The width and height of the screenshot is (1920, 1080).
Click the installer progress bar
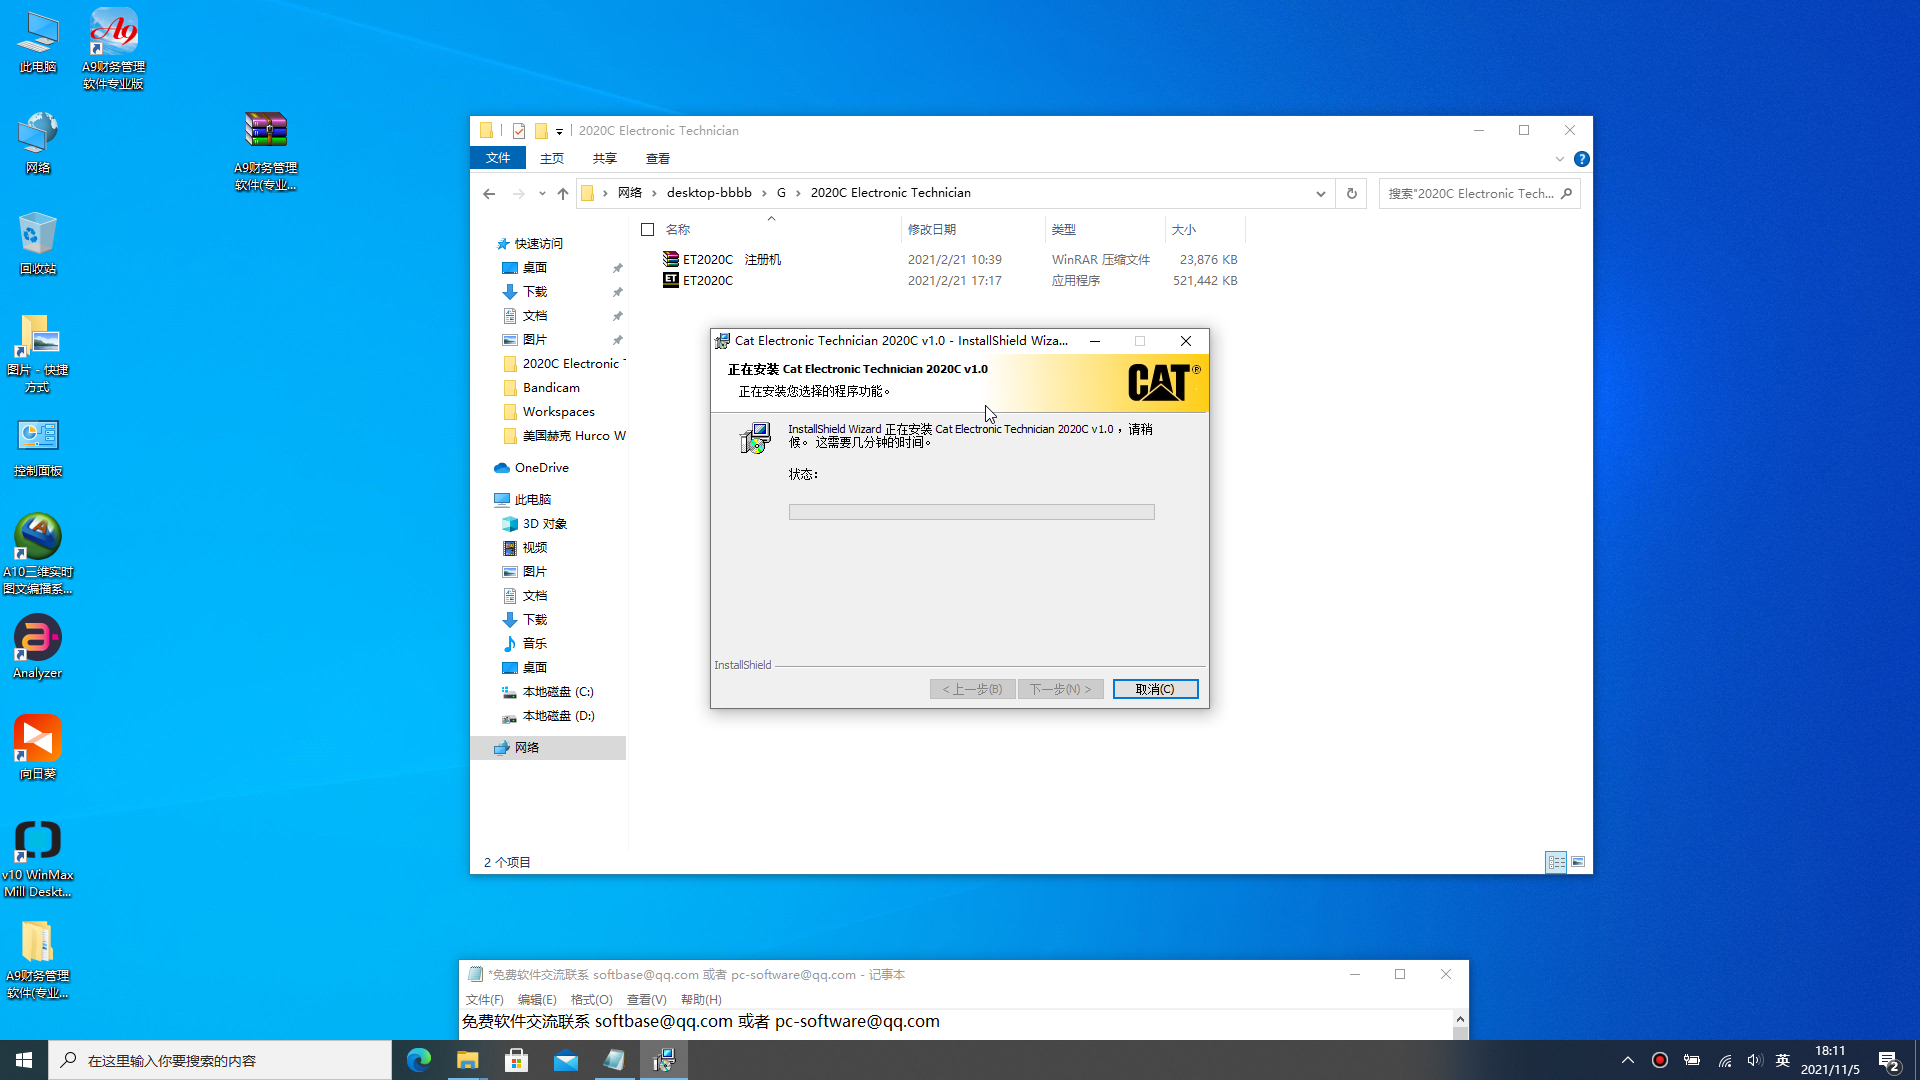coord(971,512)
